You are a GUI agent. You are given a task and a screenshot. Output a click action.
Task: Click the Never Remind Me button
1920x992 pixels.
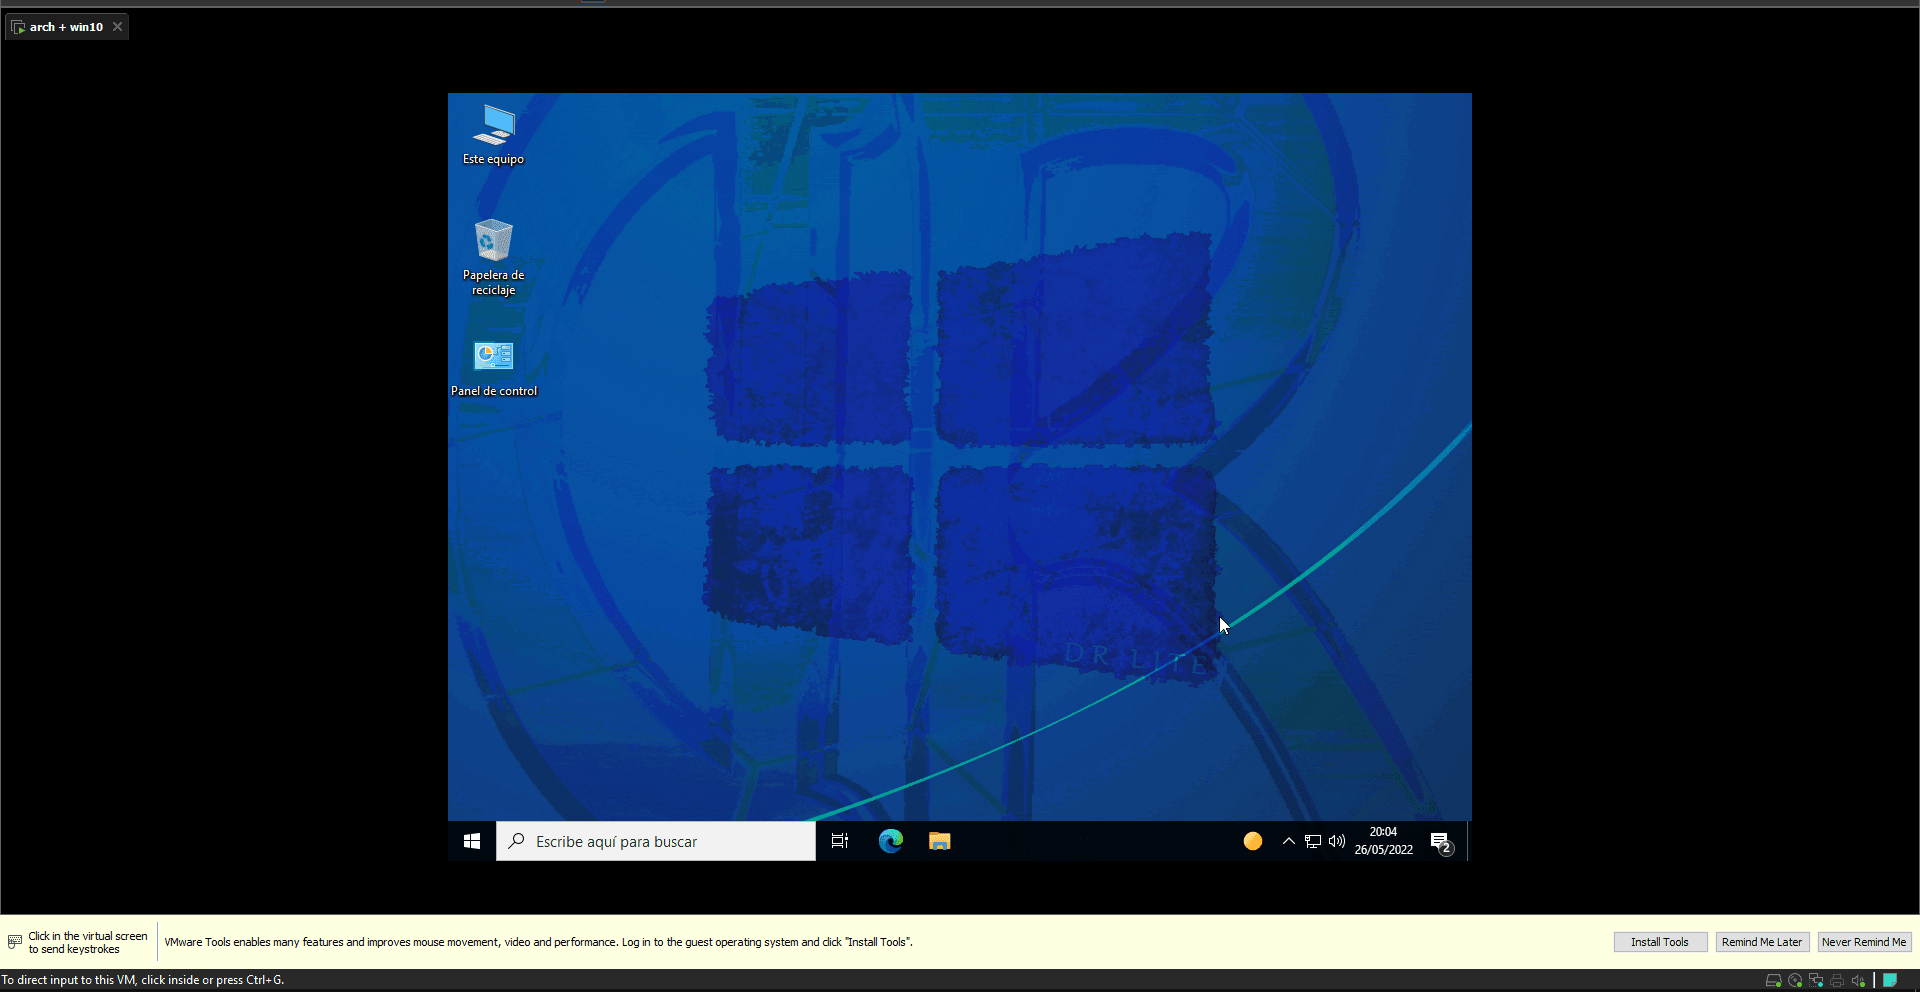pyautogui.click(x=1863, y=942)
